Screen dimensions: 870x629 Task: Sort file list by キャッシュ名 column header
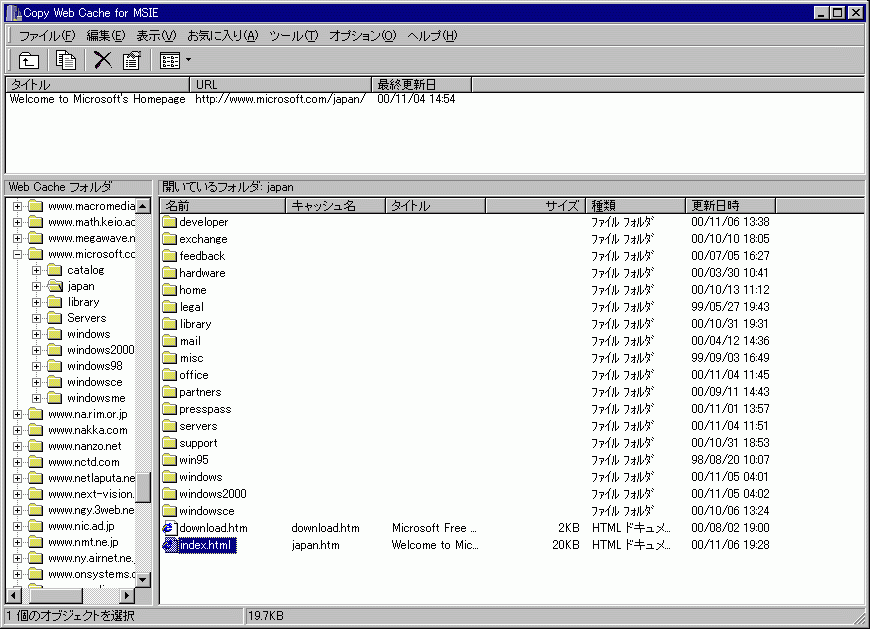335,206
